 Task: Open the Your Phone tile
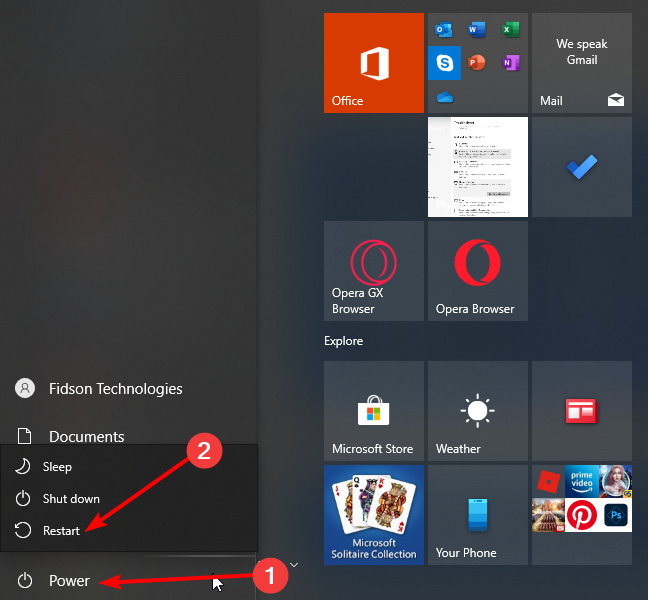click(478, 515)
